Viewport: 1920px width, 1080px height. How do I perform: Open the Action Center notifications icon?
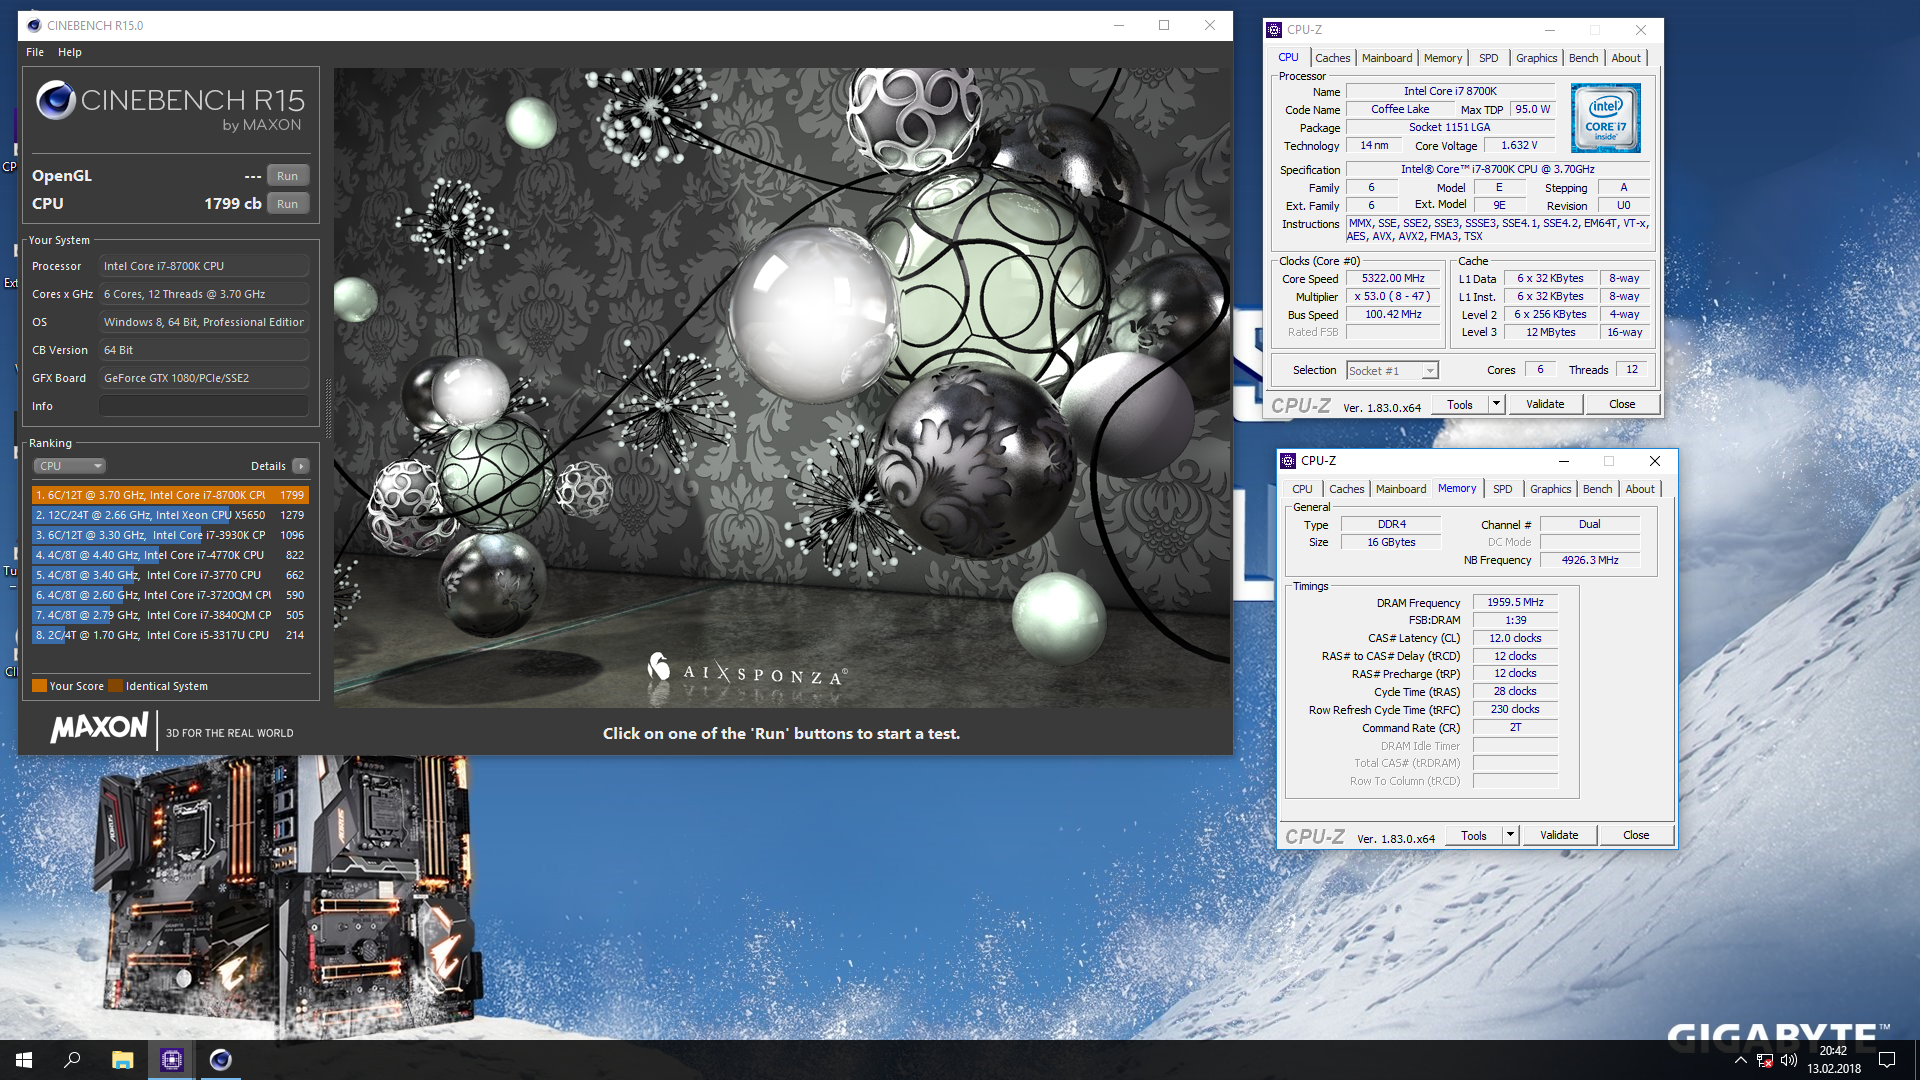(x=1887, y=1060)
